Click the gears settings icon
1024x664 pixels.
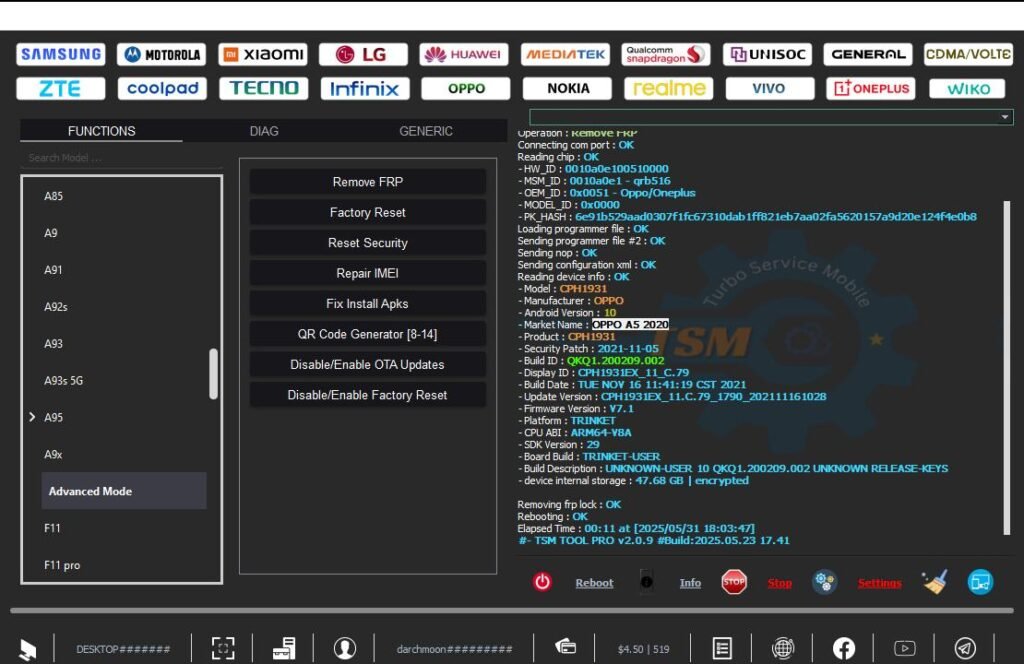(824, 582)
